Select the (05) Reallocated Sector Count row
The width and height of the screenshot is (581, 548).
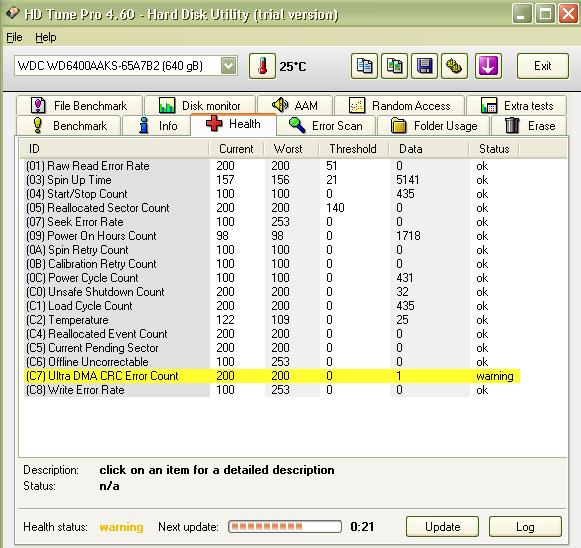[x=272, y=208]
